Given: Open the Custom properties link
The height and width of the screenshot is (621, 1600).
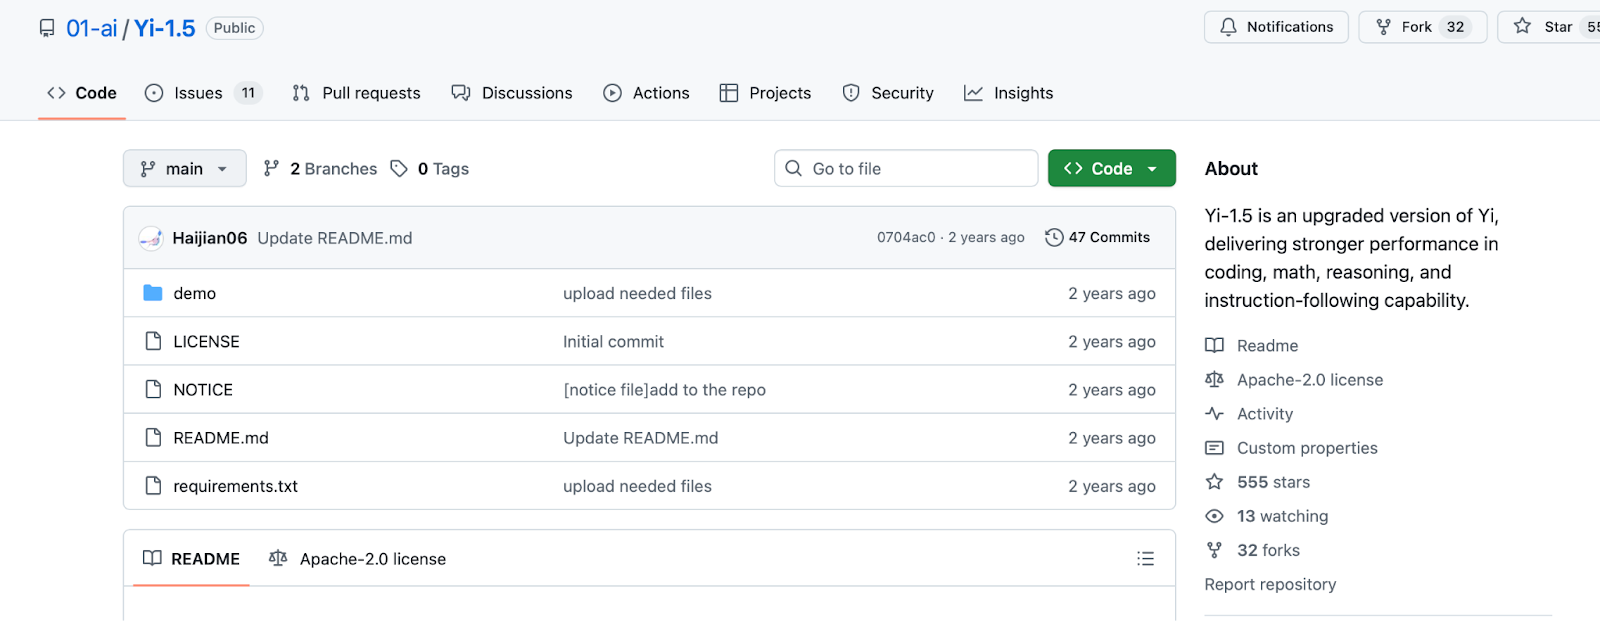Looking at the screenshot, I should tap(1307, 447).
